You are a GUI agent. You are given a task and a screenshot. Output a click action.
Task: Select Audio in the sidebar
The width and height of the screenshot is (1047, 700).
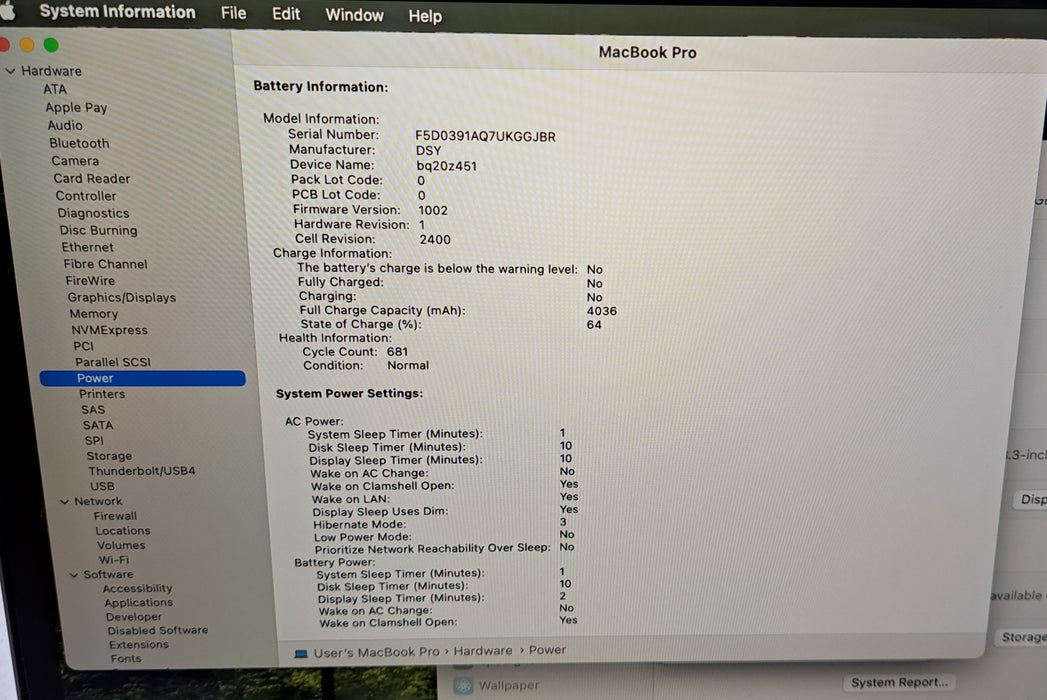65,125
